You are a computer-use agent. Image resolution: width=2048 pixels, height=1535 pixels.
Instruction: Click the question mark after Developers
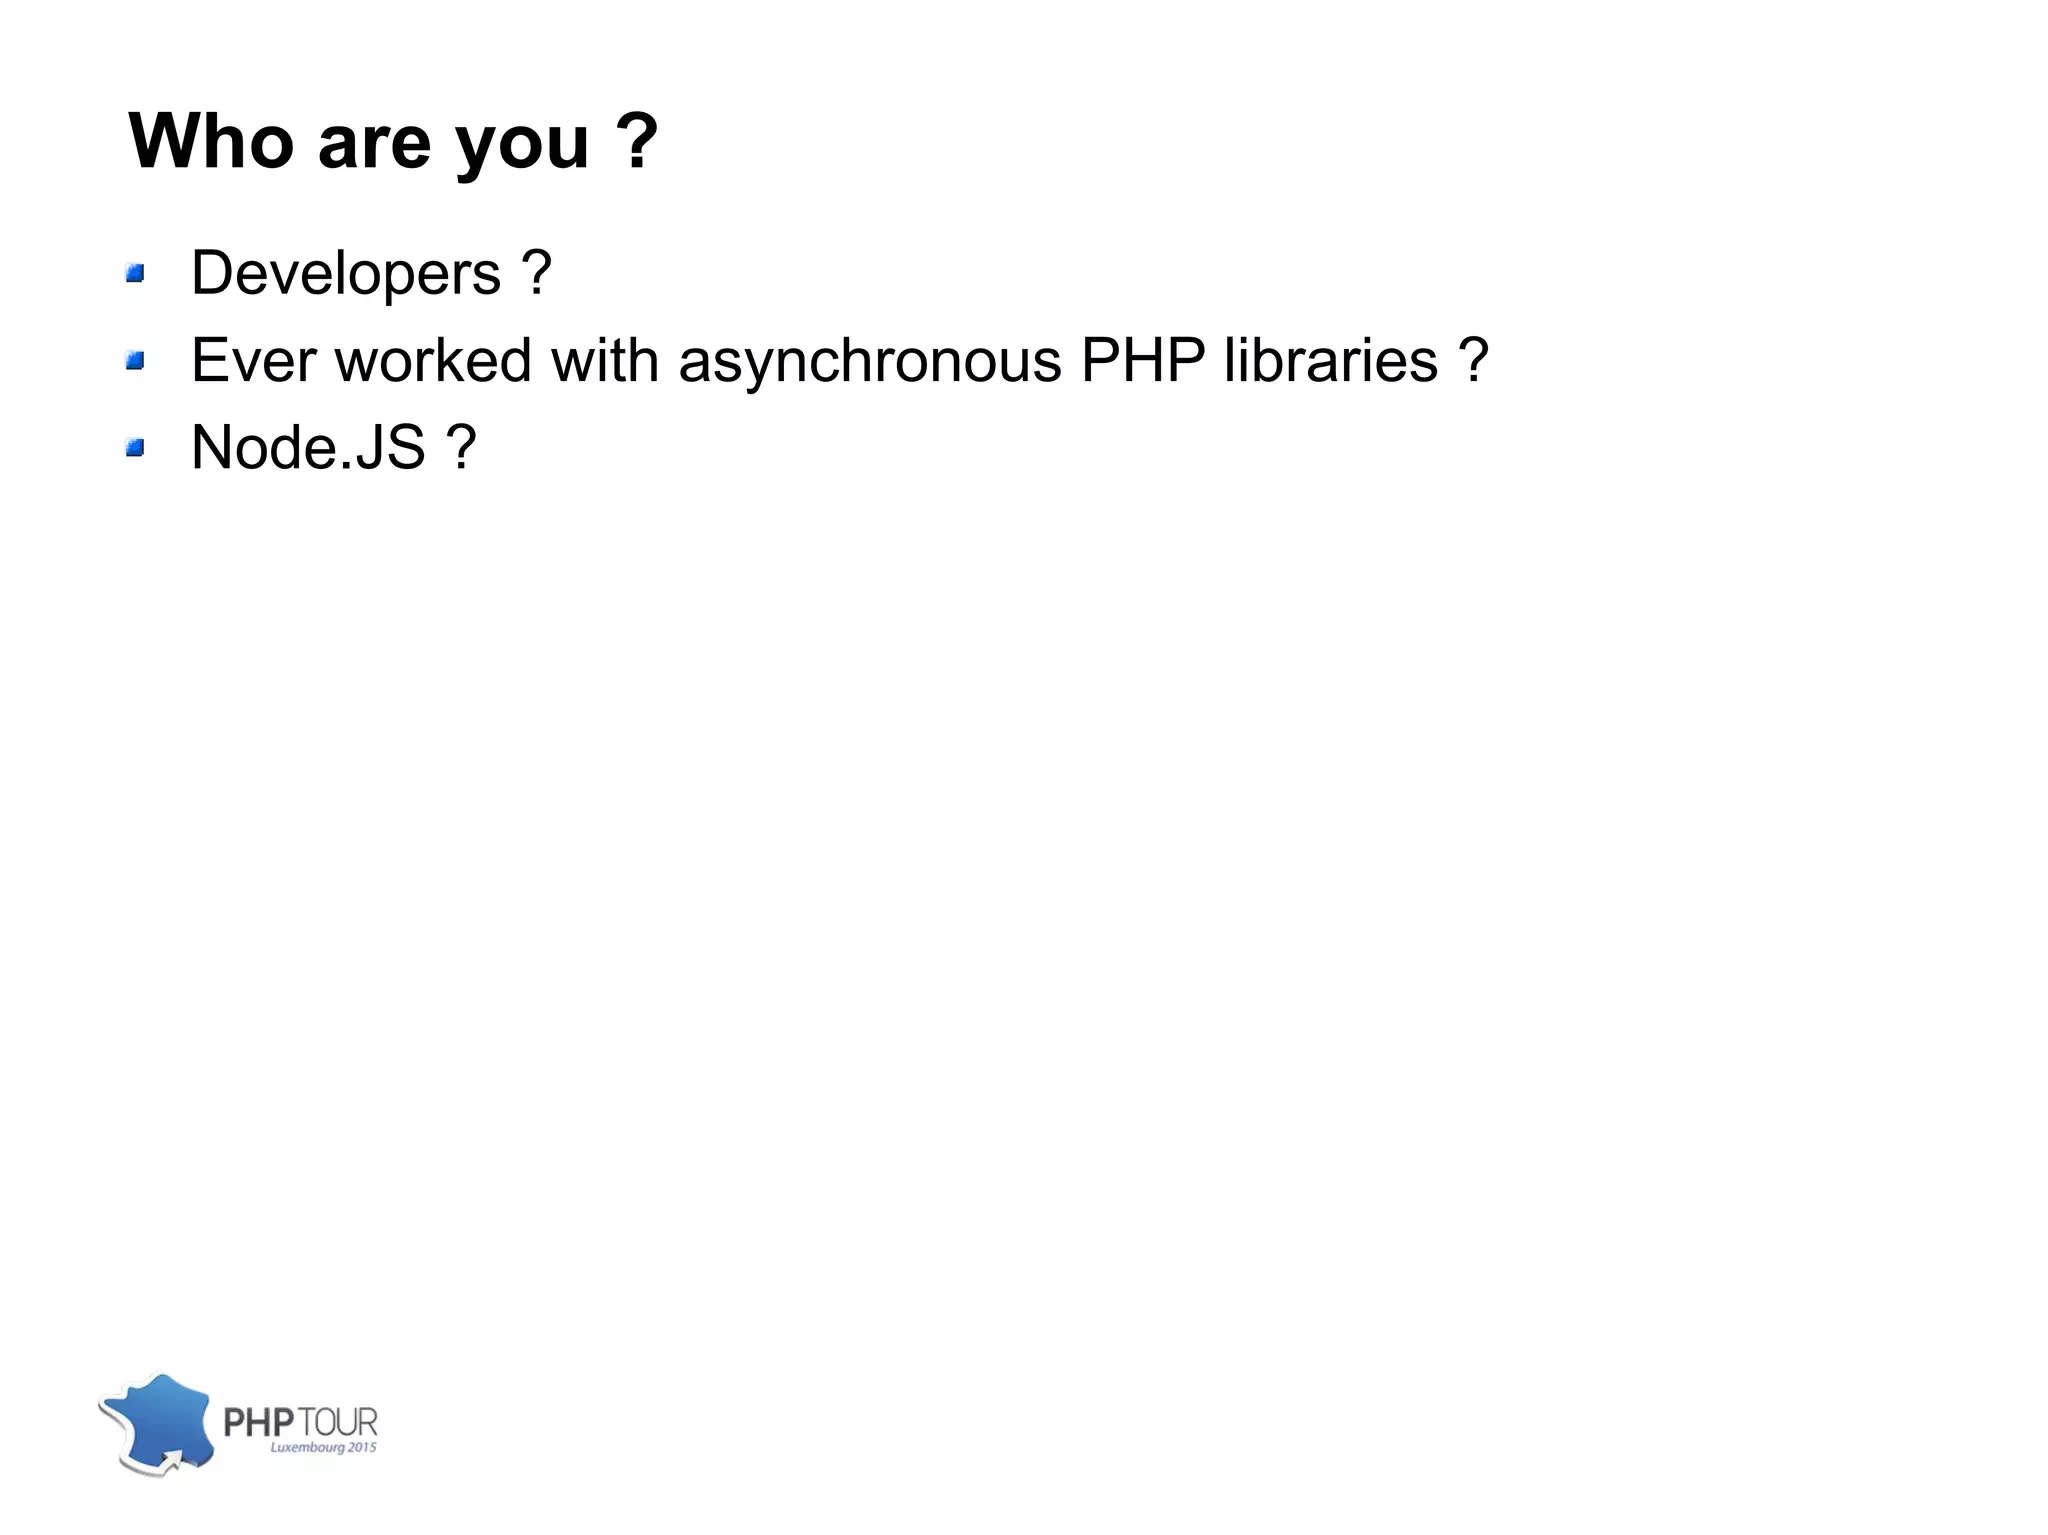coord(536,273)
